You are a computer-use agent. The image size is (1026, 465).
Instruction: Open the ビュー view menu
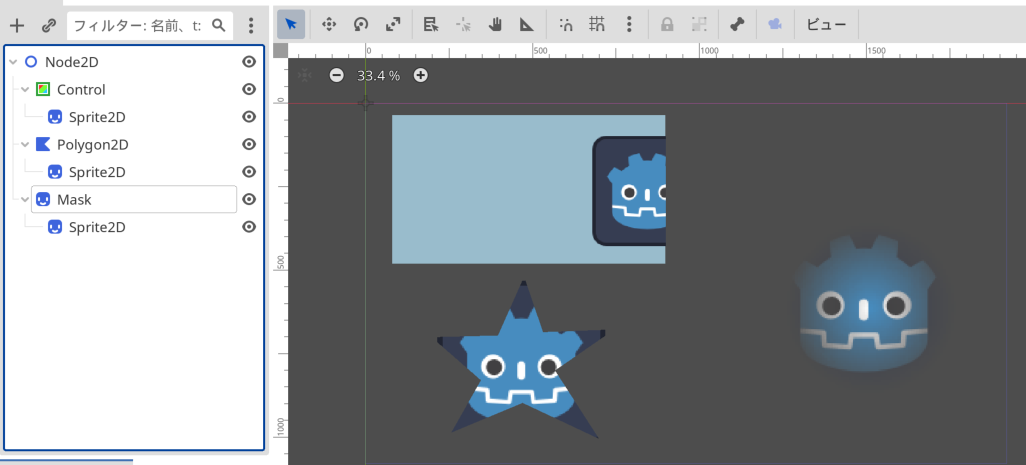pos(826,25)
